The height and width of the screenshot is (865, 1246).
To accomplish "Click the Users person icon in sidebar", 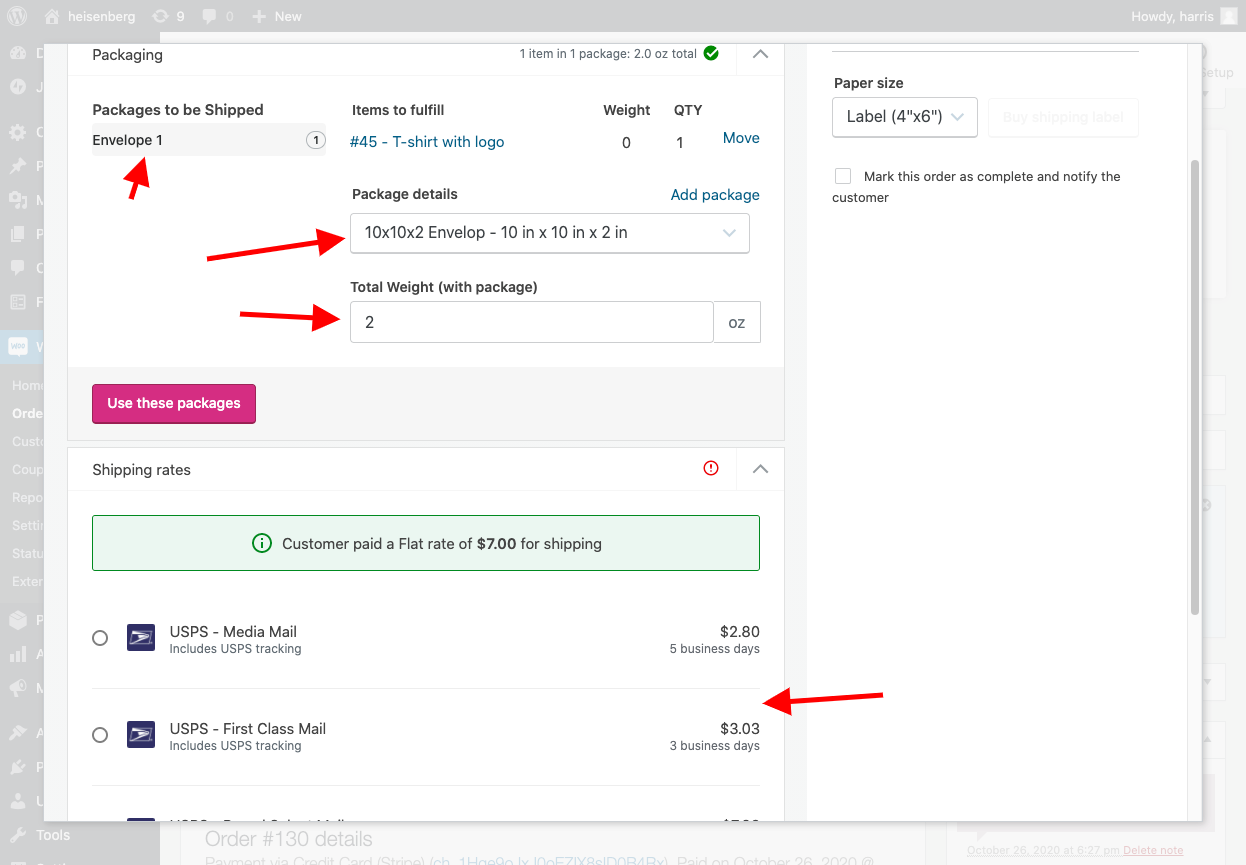I will 18,801.
